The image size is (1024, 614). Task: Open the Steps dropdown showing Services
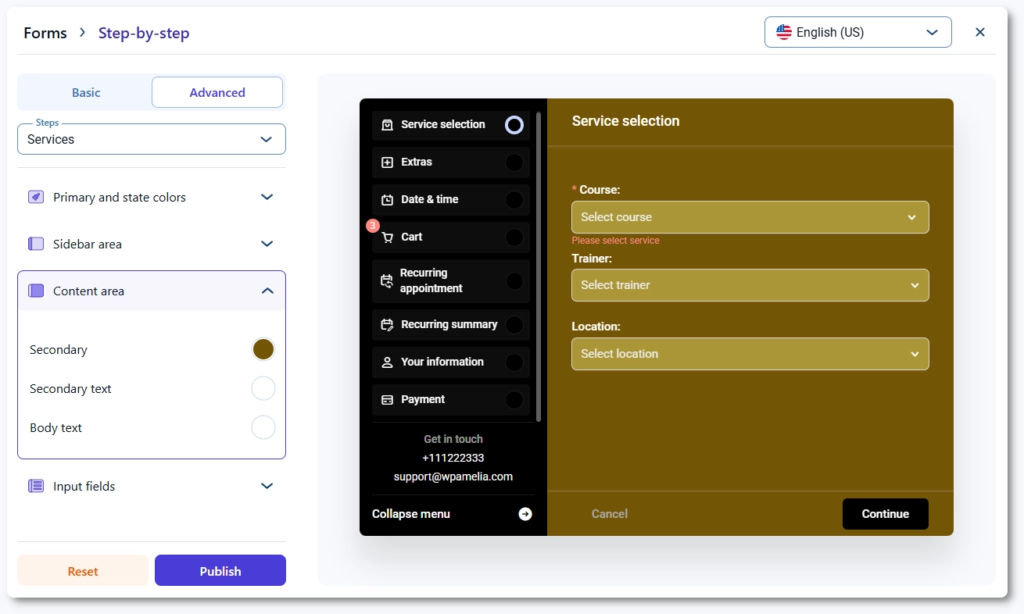click(x=151, y=139)
